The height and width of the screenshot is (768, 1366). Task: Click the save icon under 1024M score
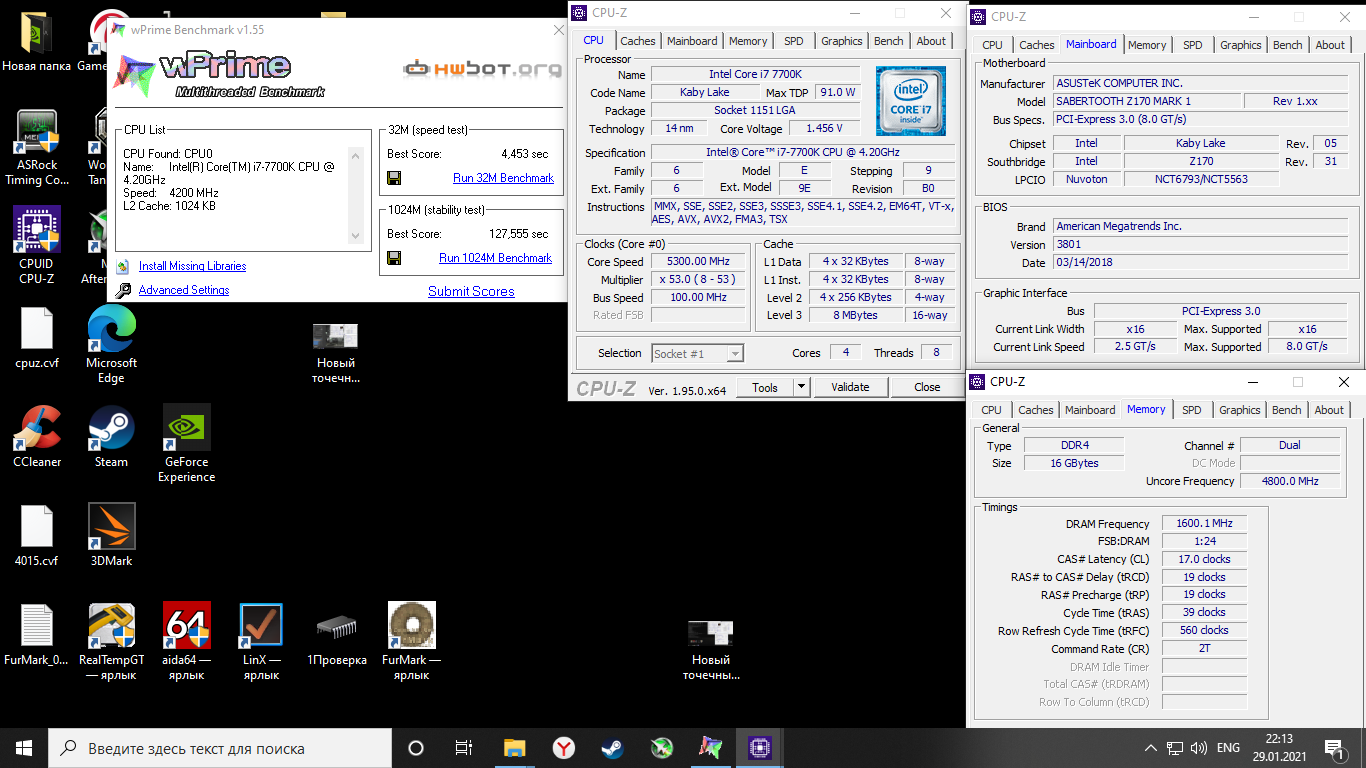pyautogui.click(x=394, y=258)
